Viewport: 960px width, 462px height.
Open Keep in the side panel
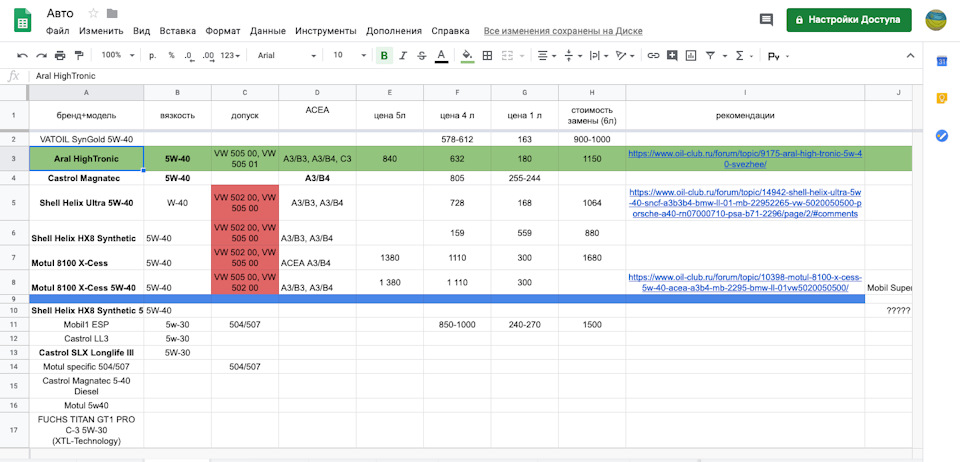(x=942, y=99)
